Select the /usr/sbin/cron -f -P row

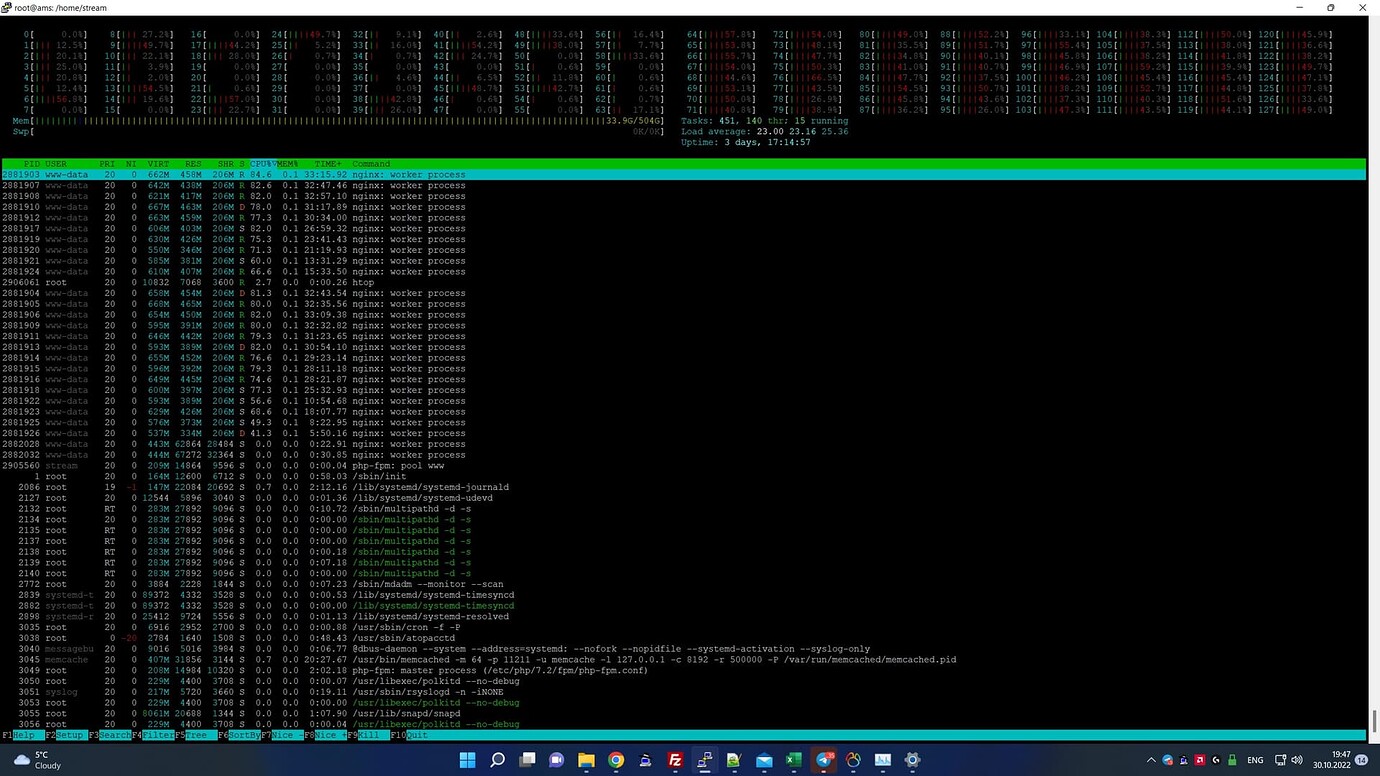(683, 627)
